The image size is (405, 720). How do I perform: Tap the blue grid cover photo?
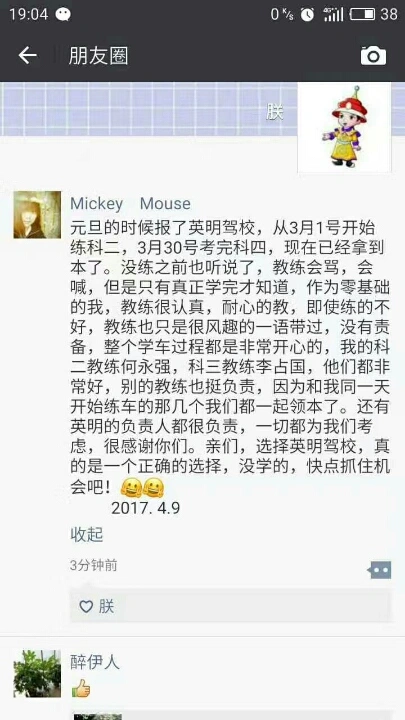tap(149, 109)
